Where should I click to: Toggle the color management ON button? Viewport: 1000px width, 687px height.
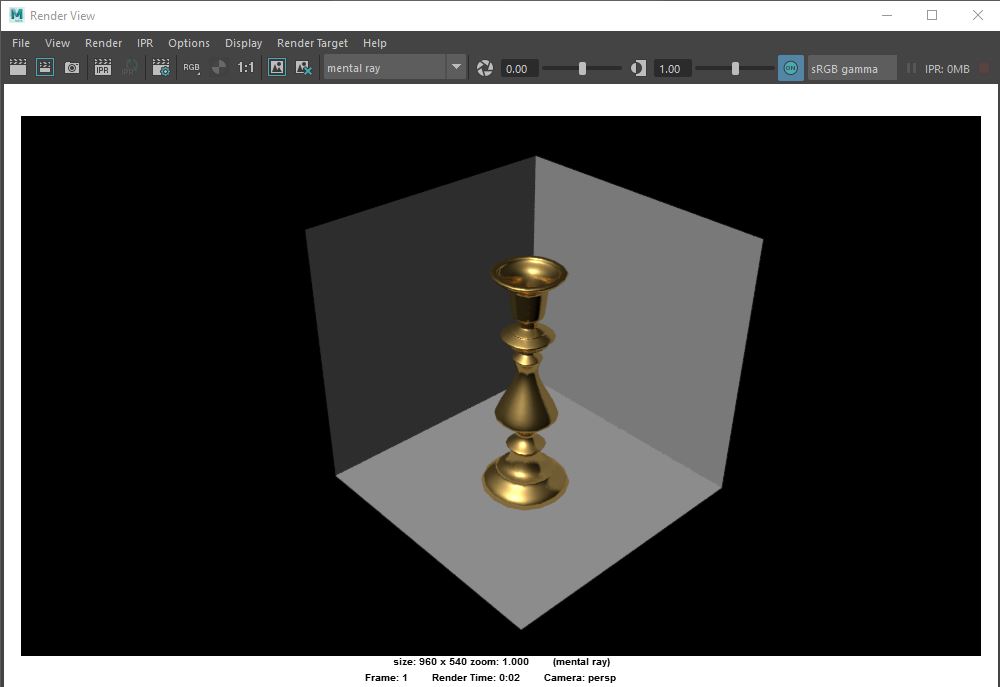[790, 68]
